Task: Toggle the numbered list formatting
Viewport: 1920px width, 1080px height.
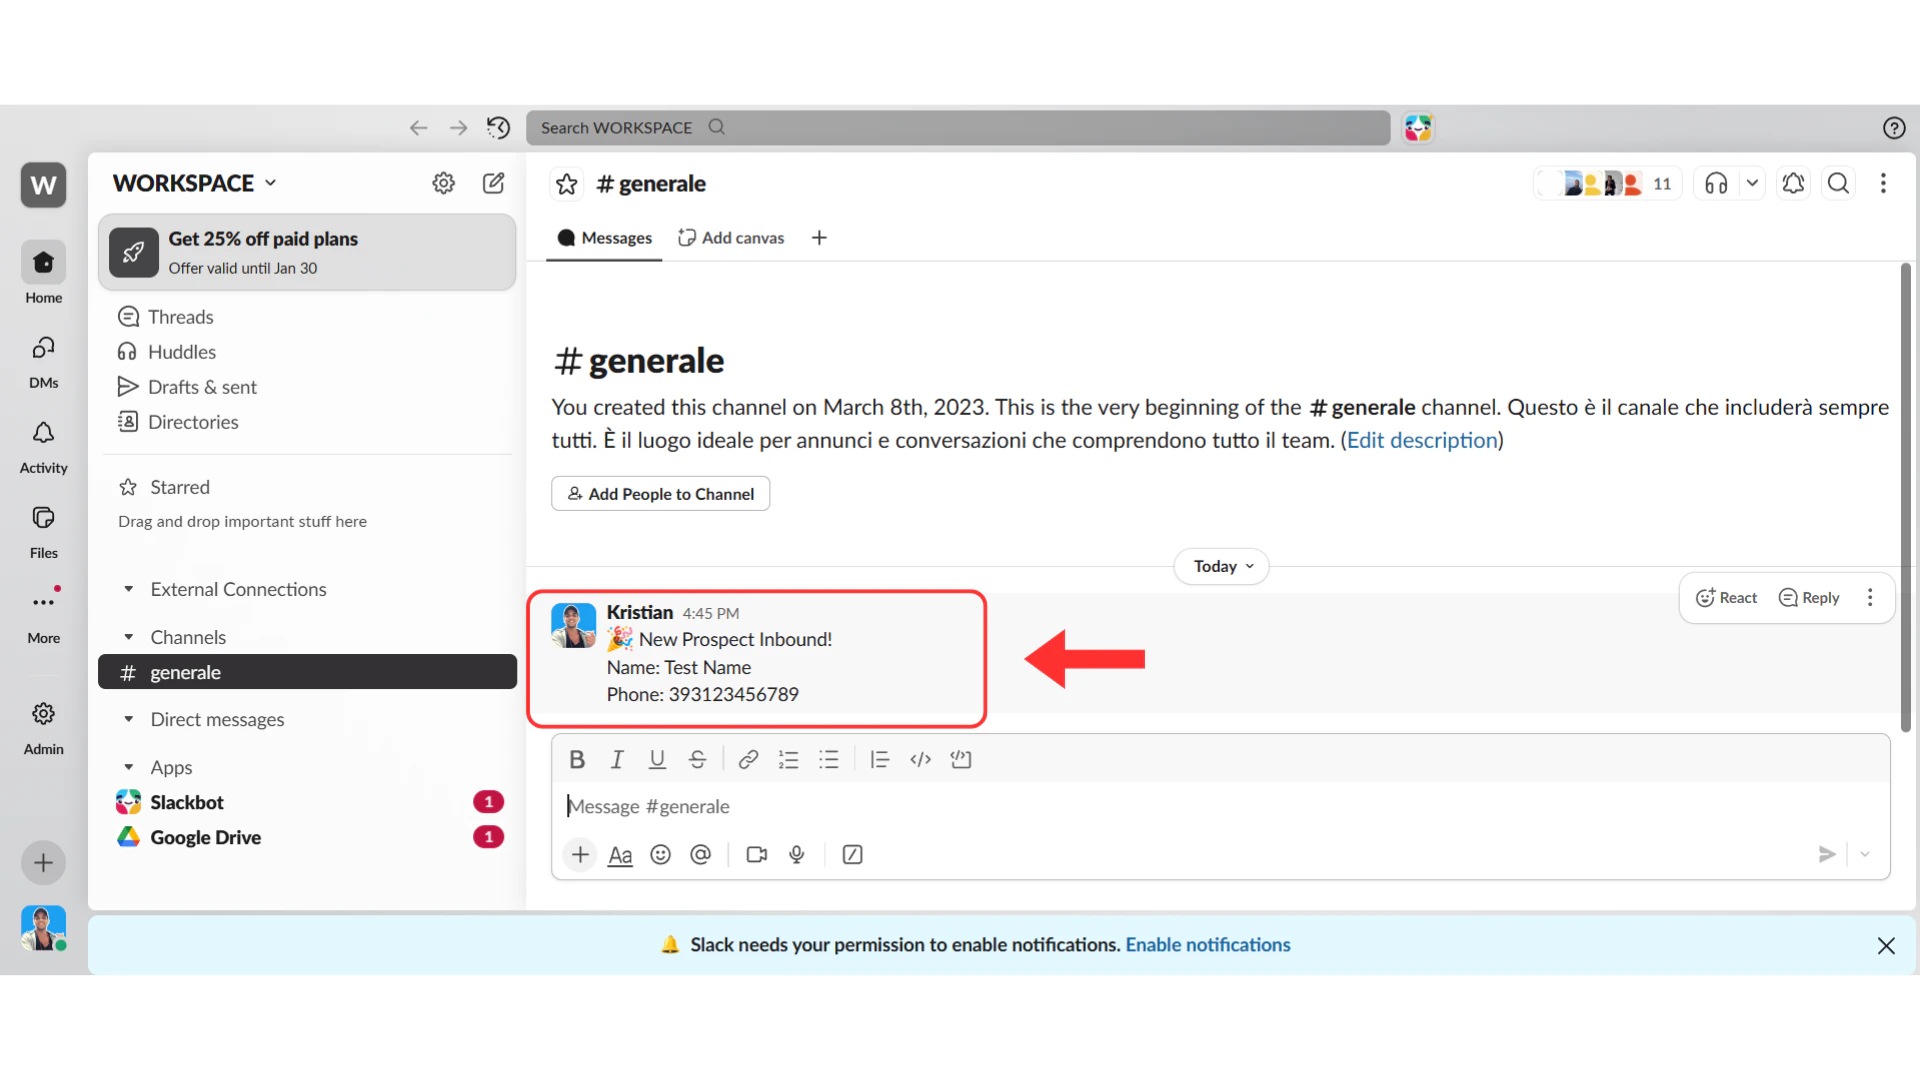Action: coord(789,759)
